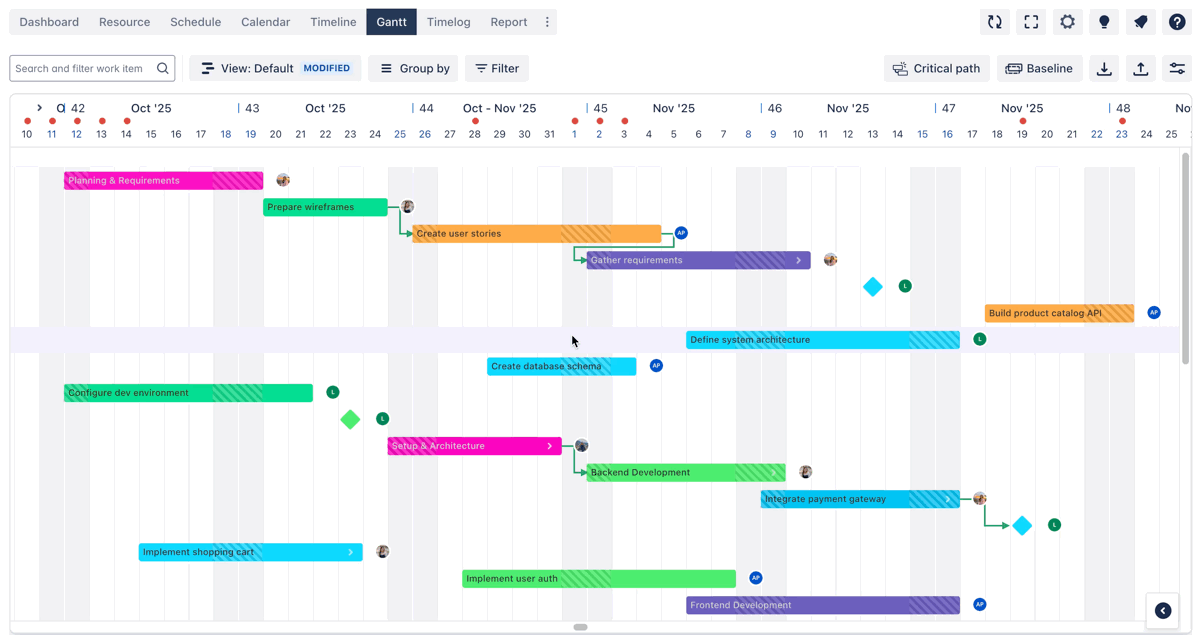Screen dimensions: 1200x635
Task: Click the lightbulb tips icon
Action: 1104,22
